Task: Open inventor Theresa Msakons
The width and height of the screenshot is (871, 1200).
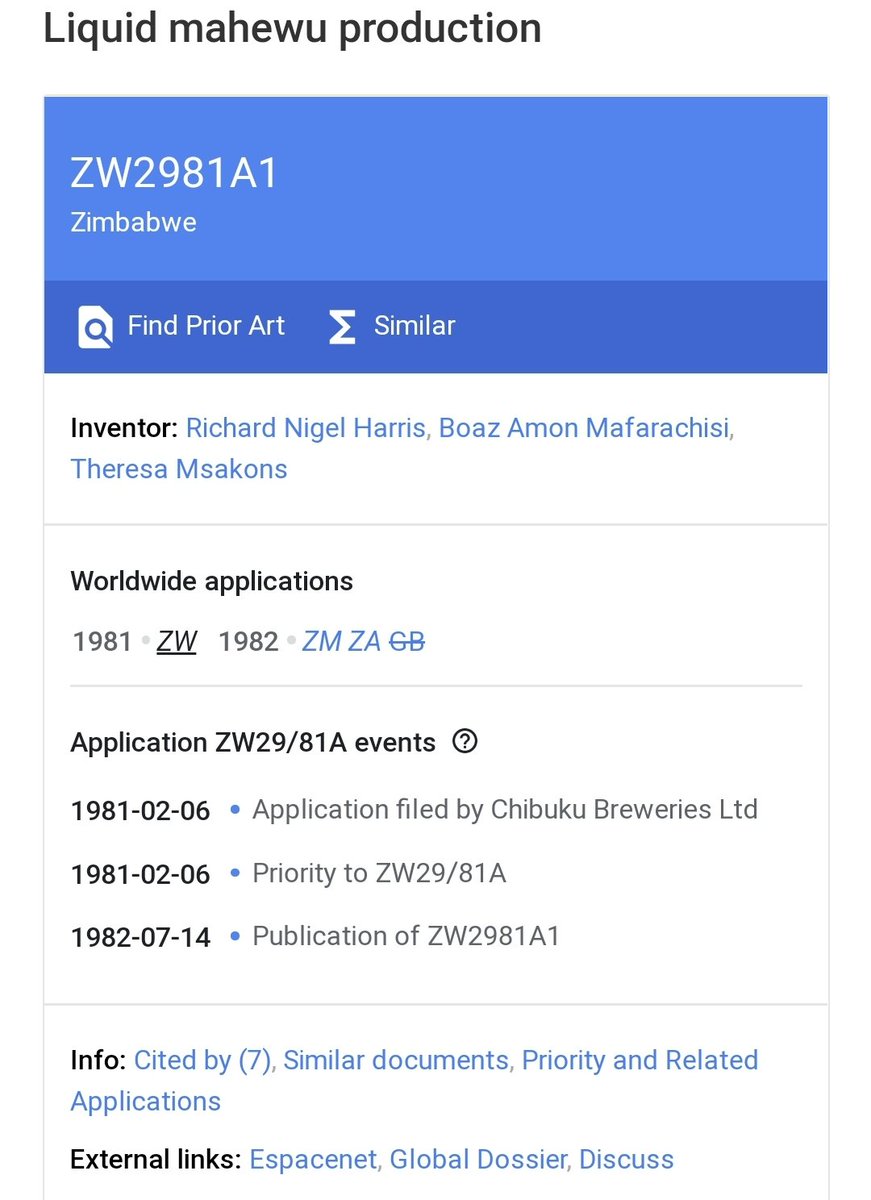Action: pos(179,469)
